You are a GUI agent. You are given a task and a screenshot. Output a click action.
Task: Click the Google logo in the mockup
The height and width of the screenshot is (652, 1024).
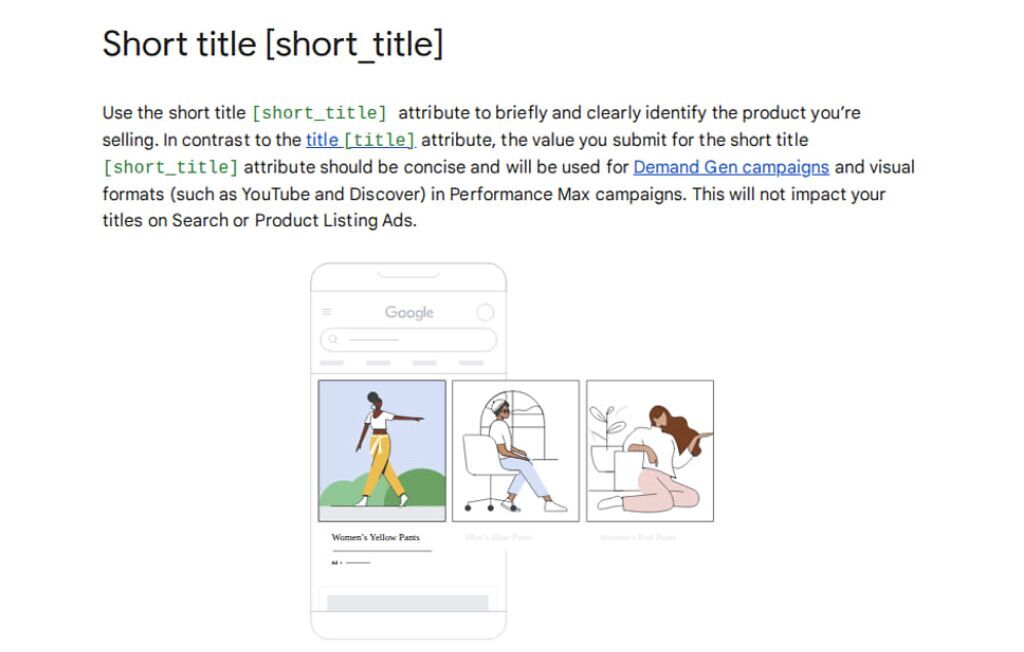coord(409,313)
